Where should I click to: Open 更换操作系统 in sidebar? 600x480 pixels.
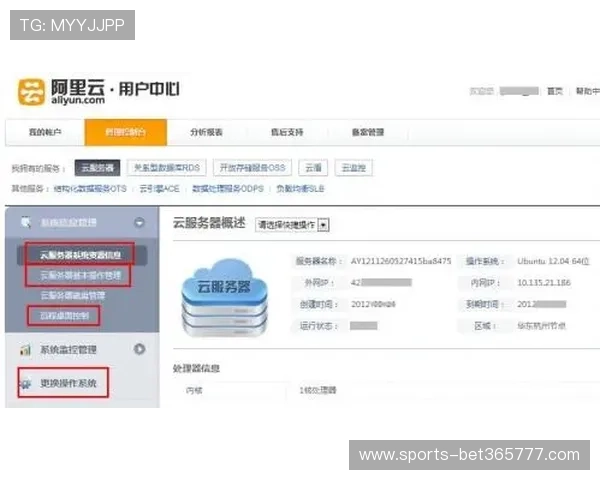[x=68, y=383]
